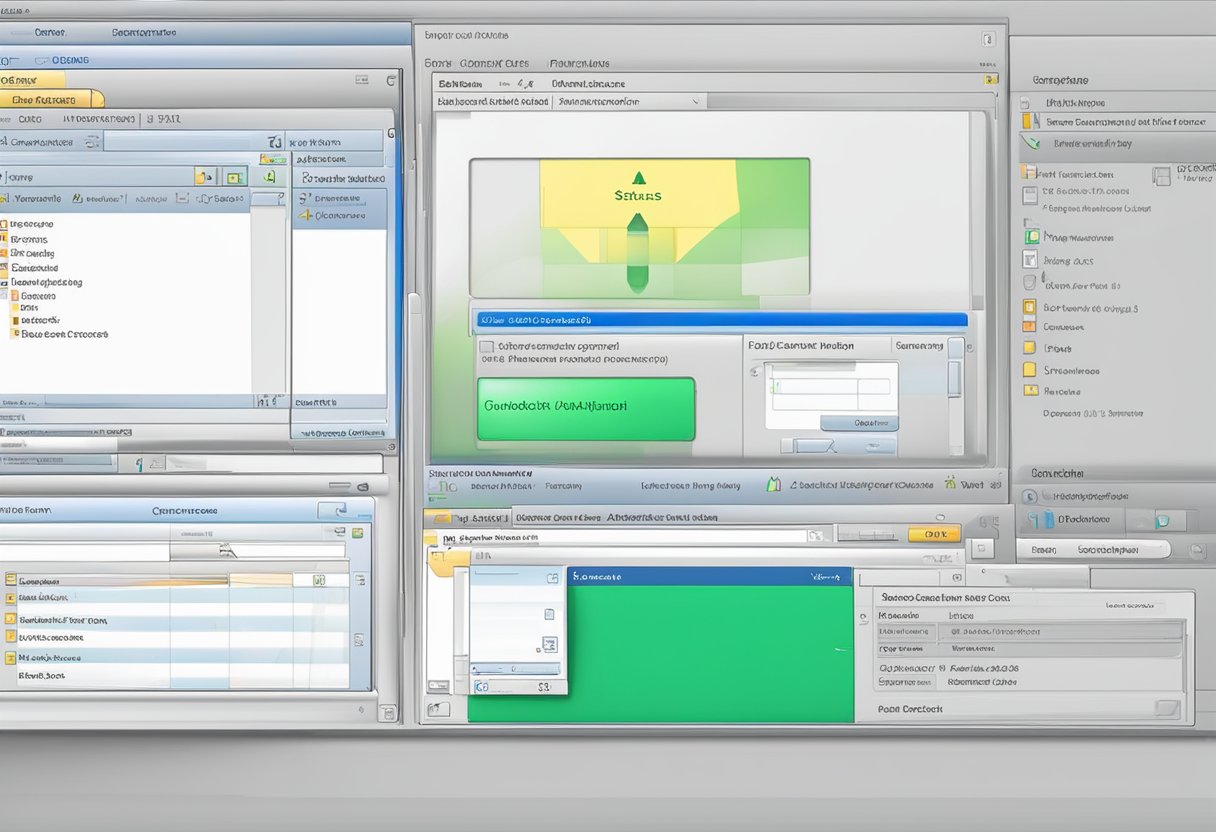Tick the checkbox above the large green button
The width and height of the screenshot is (1216, 832).
pos(486,347)
